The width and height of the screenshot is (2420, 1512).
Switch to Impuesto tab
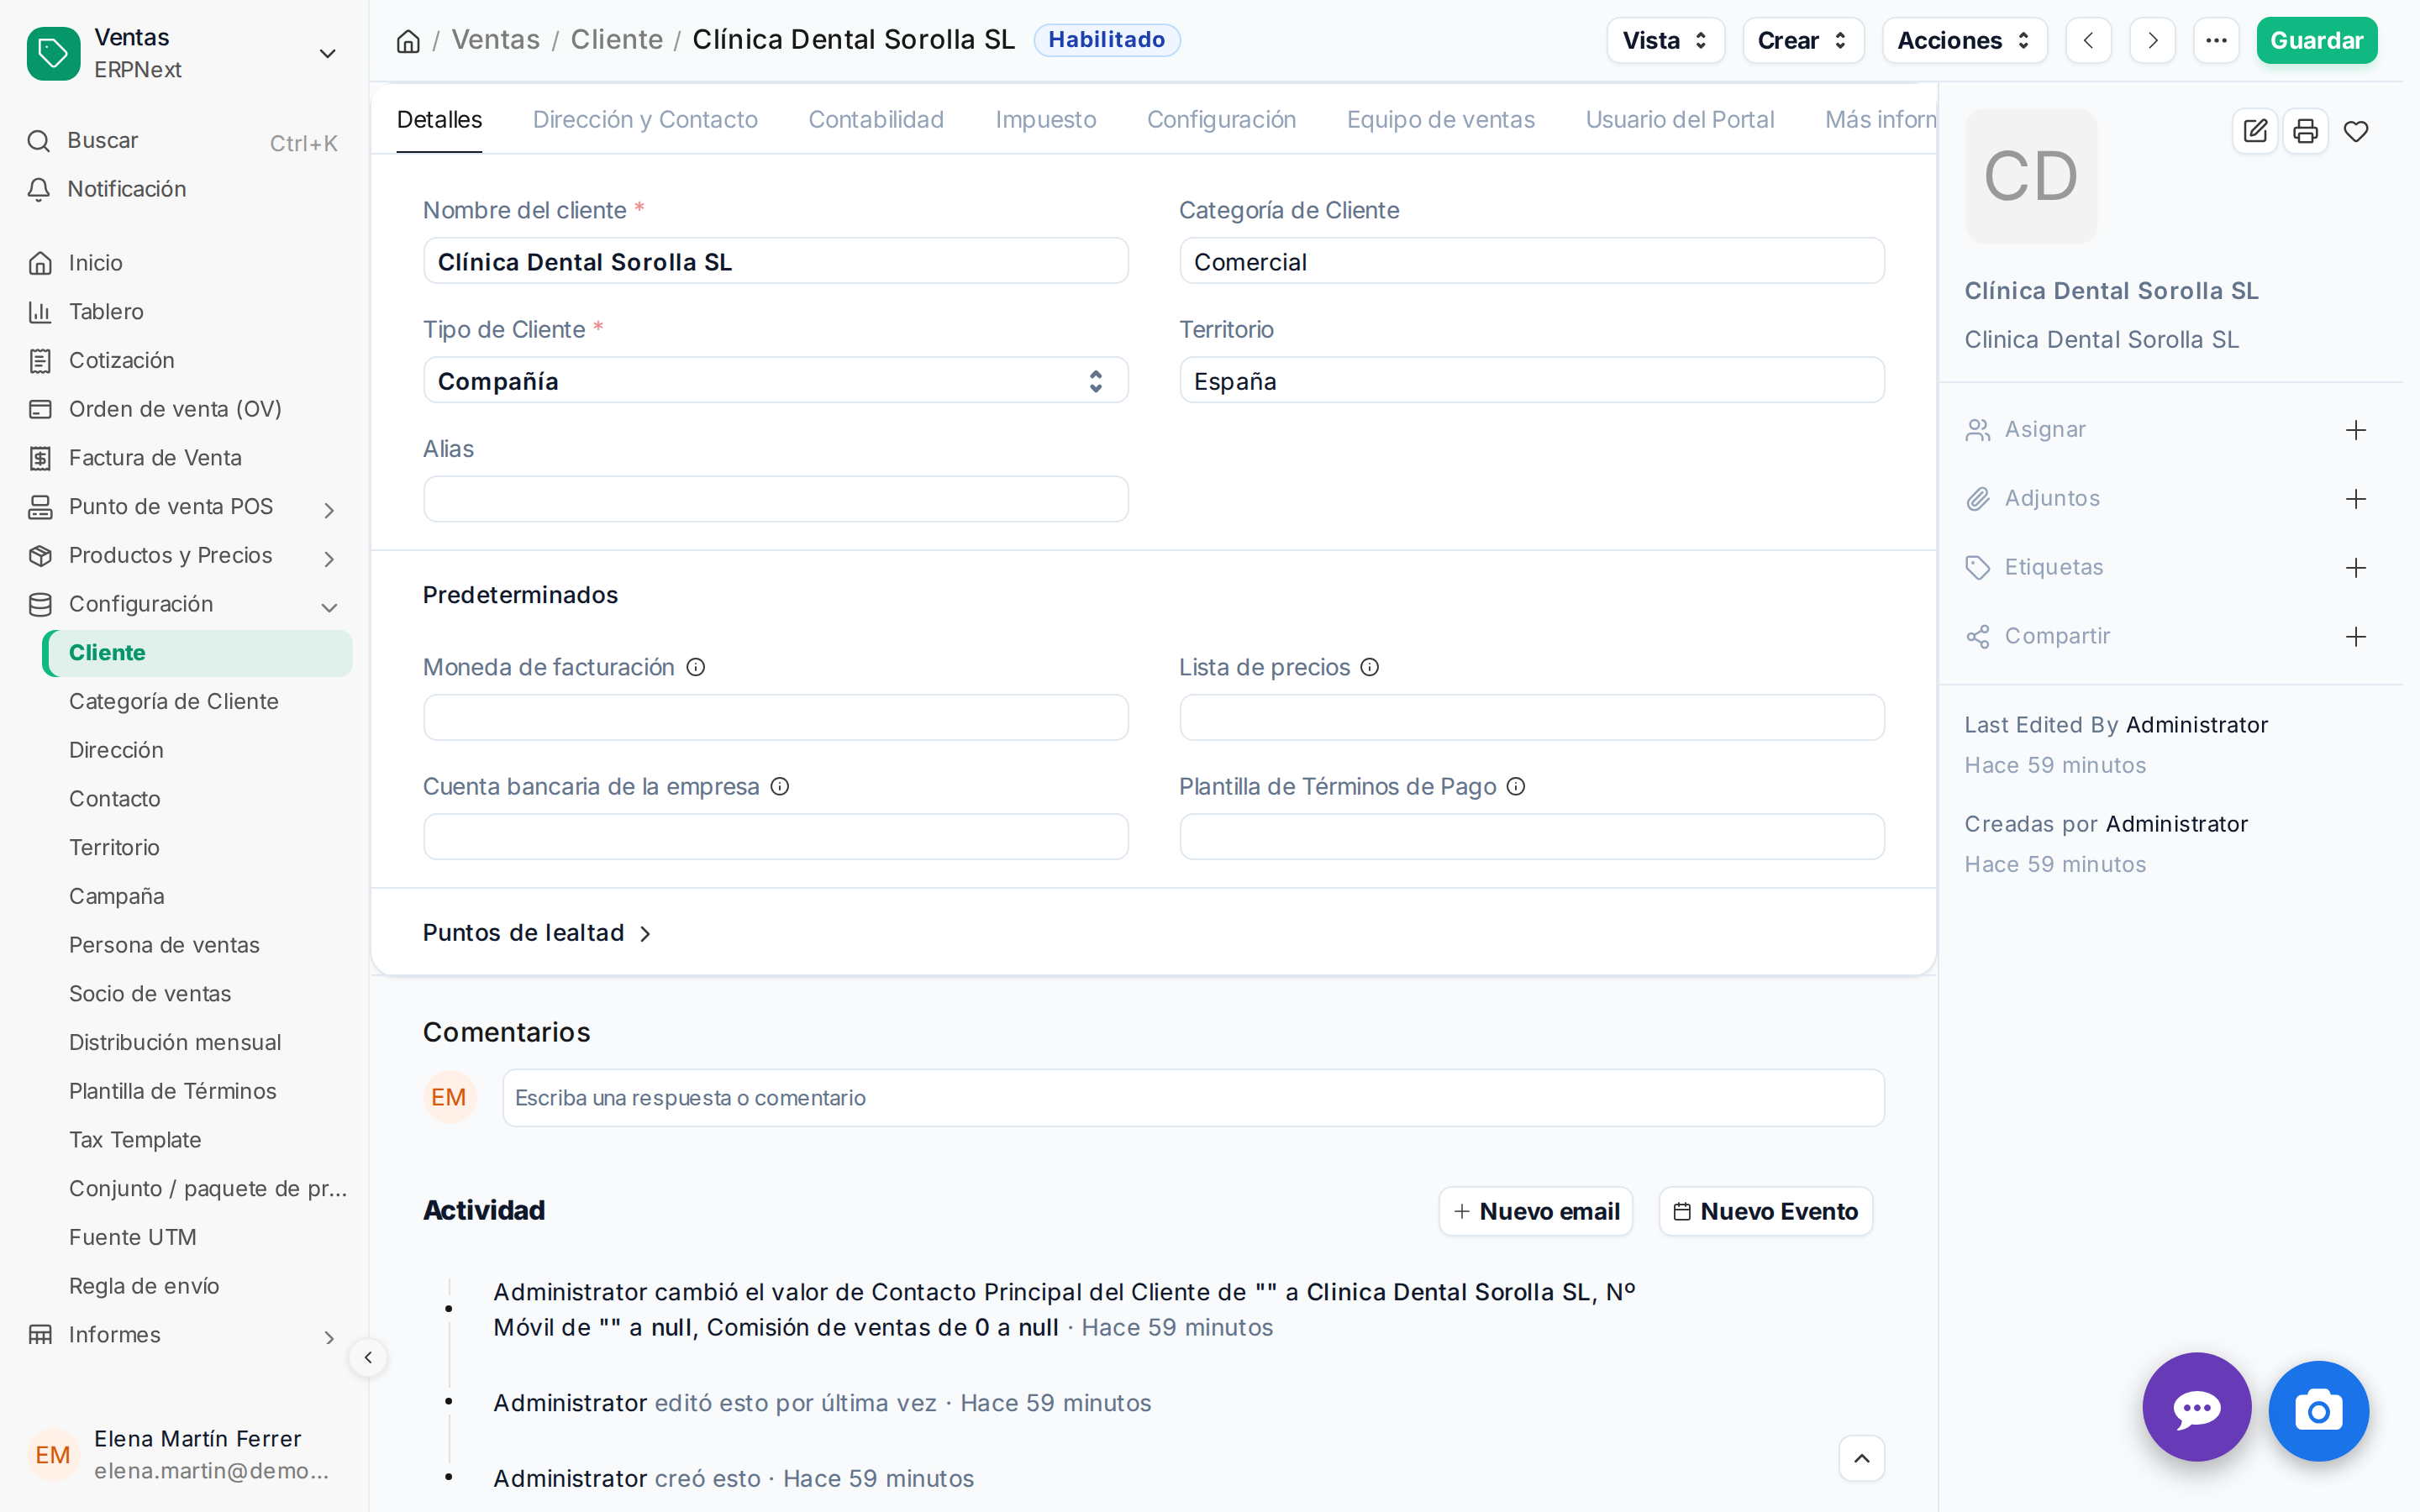1046,120
